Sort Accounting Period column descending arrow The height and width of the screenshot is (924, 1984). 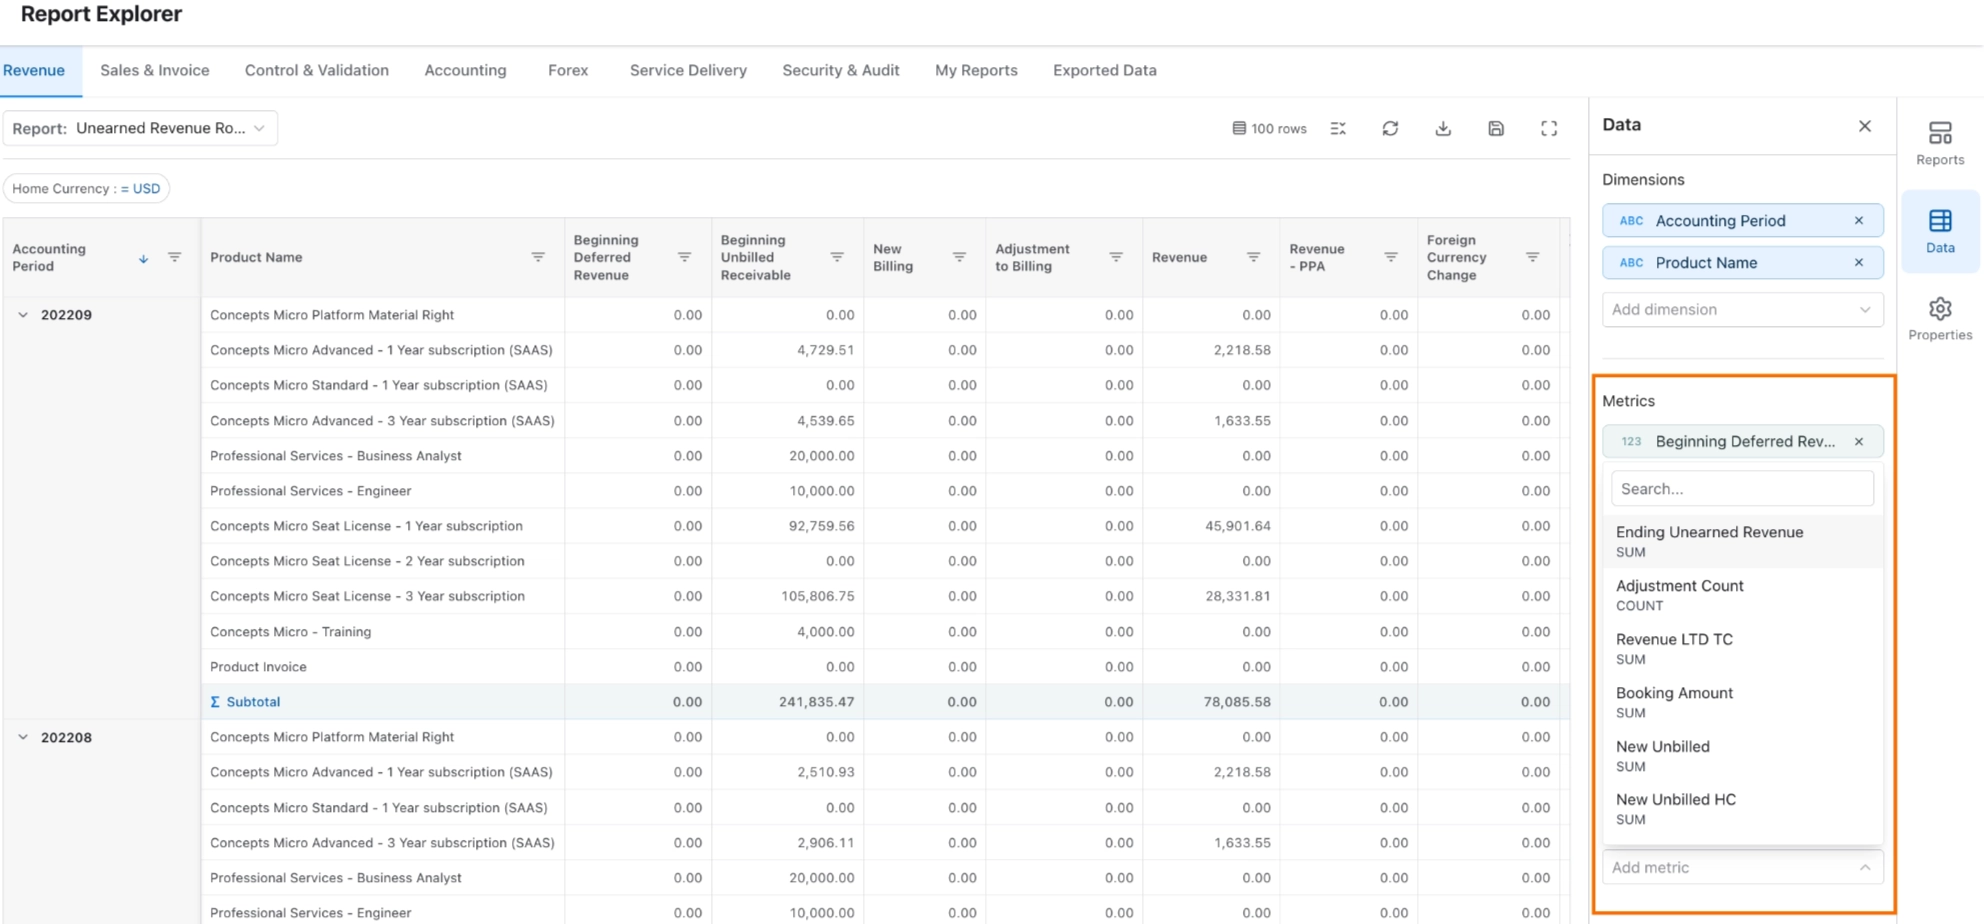[143, 258]
